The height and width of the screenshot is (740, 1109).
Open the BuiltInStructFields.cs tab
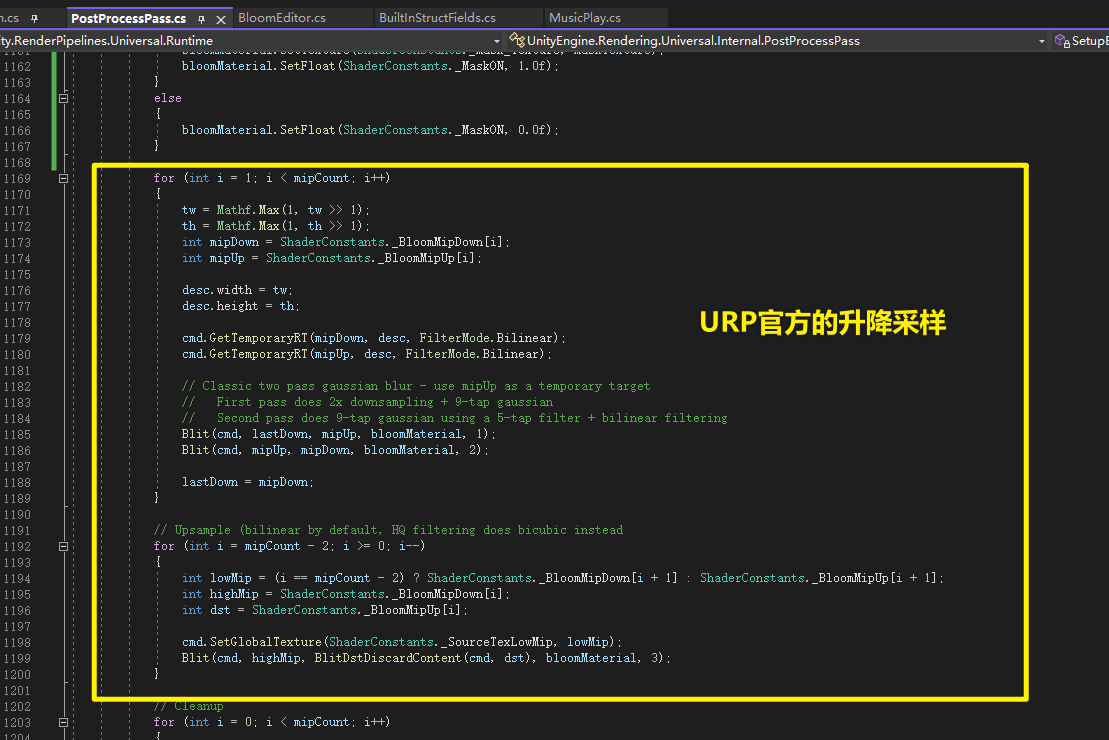[438, 16]
